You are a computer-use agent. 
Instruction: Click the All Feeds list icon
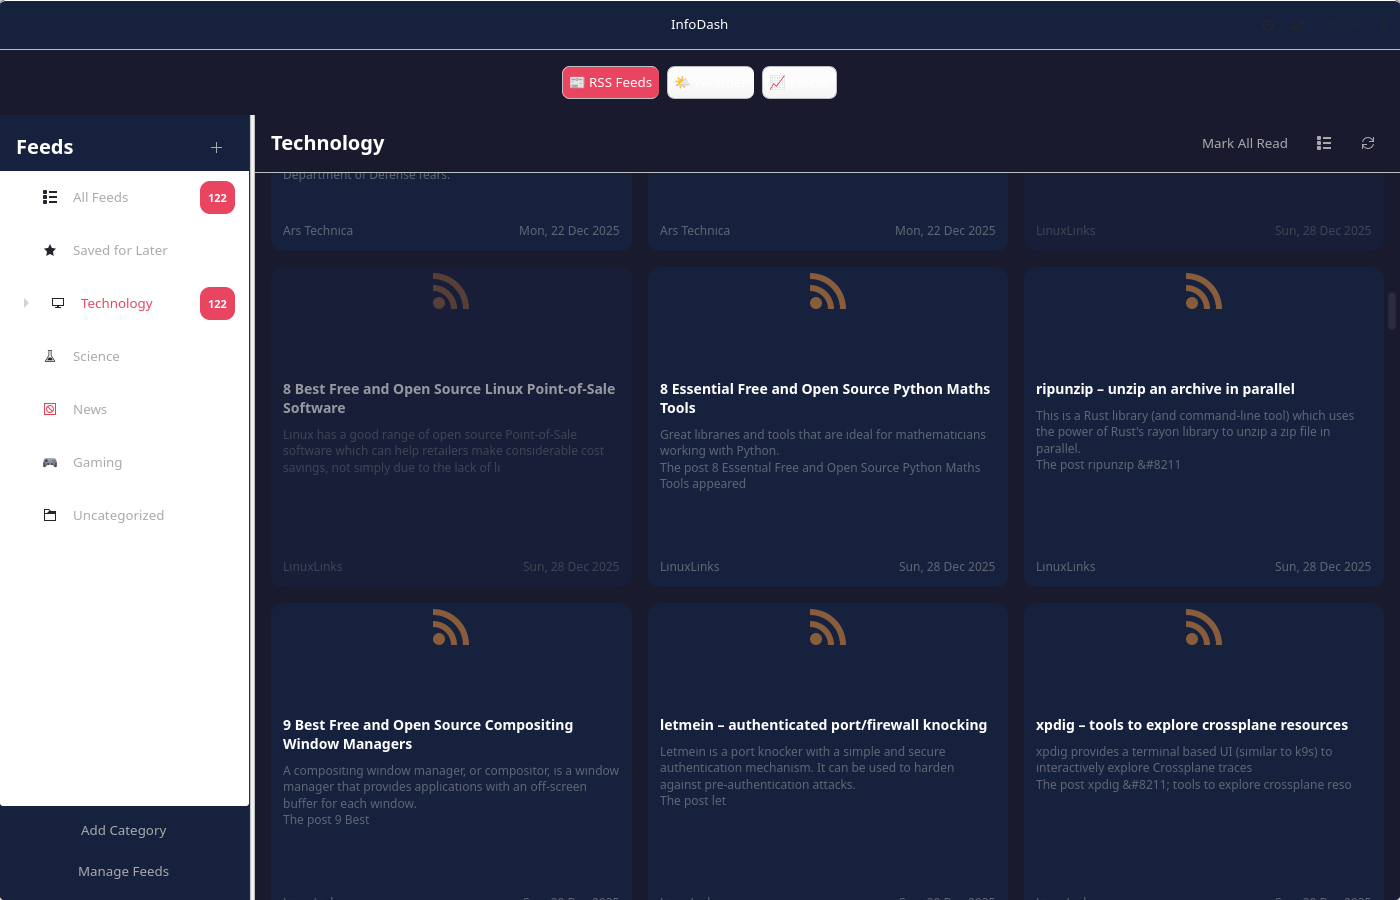pyautogui.click(x=50, y=198)
